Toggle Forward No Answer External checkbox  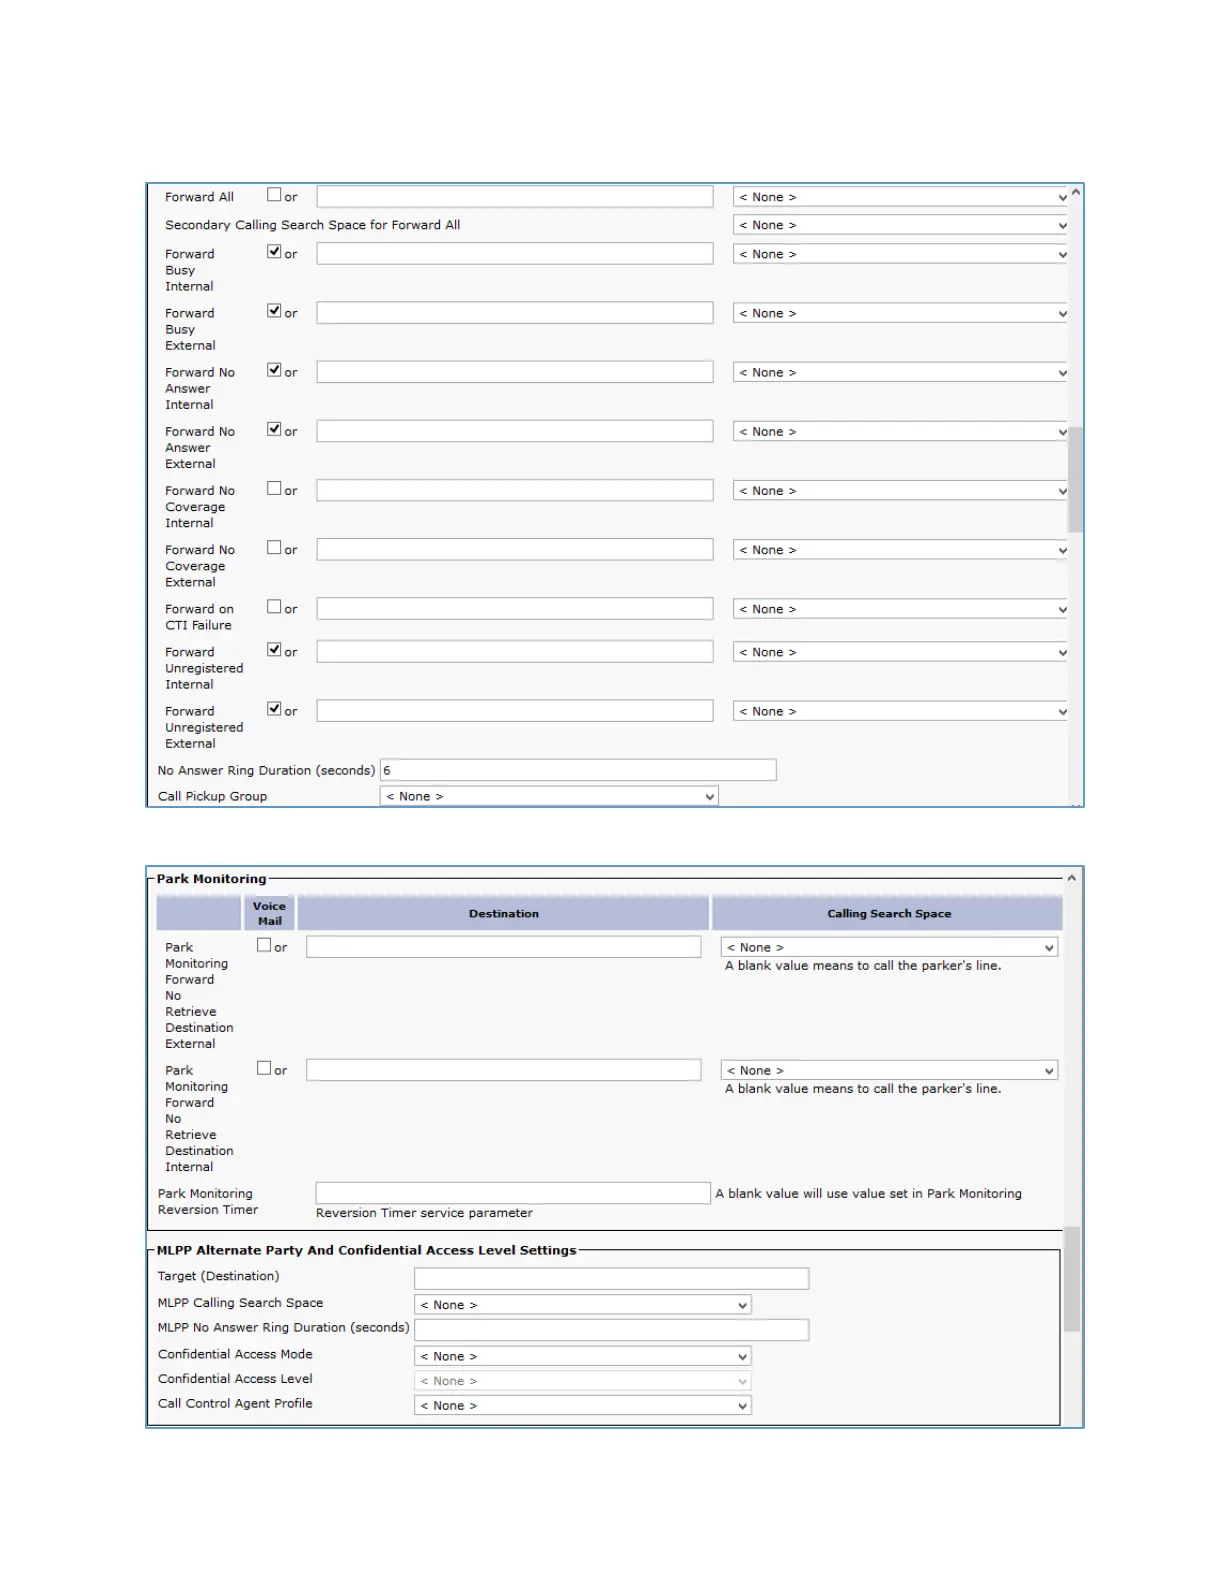274,429
